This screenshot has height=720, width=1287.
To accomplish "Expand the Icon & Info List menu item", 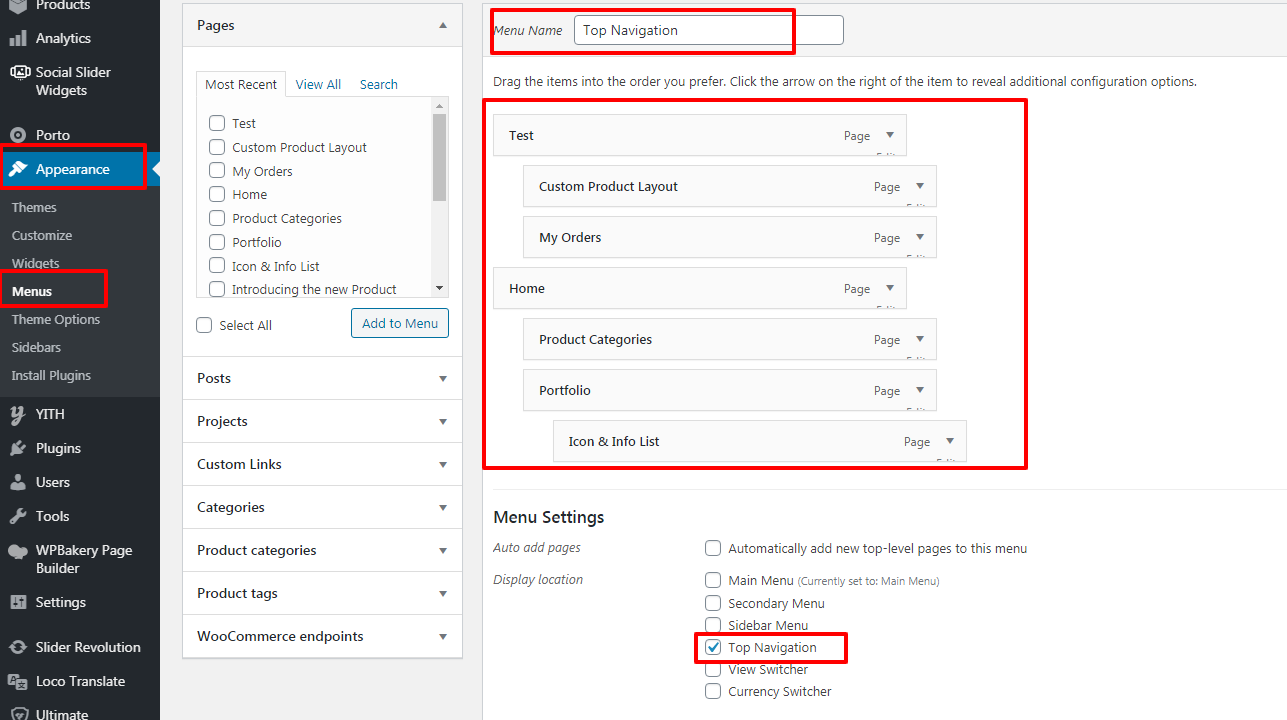I will [949, 441].
